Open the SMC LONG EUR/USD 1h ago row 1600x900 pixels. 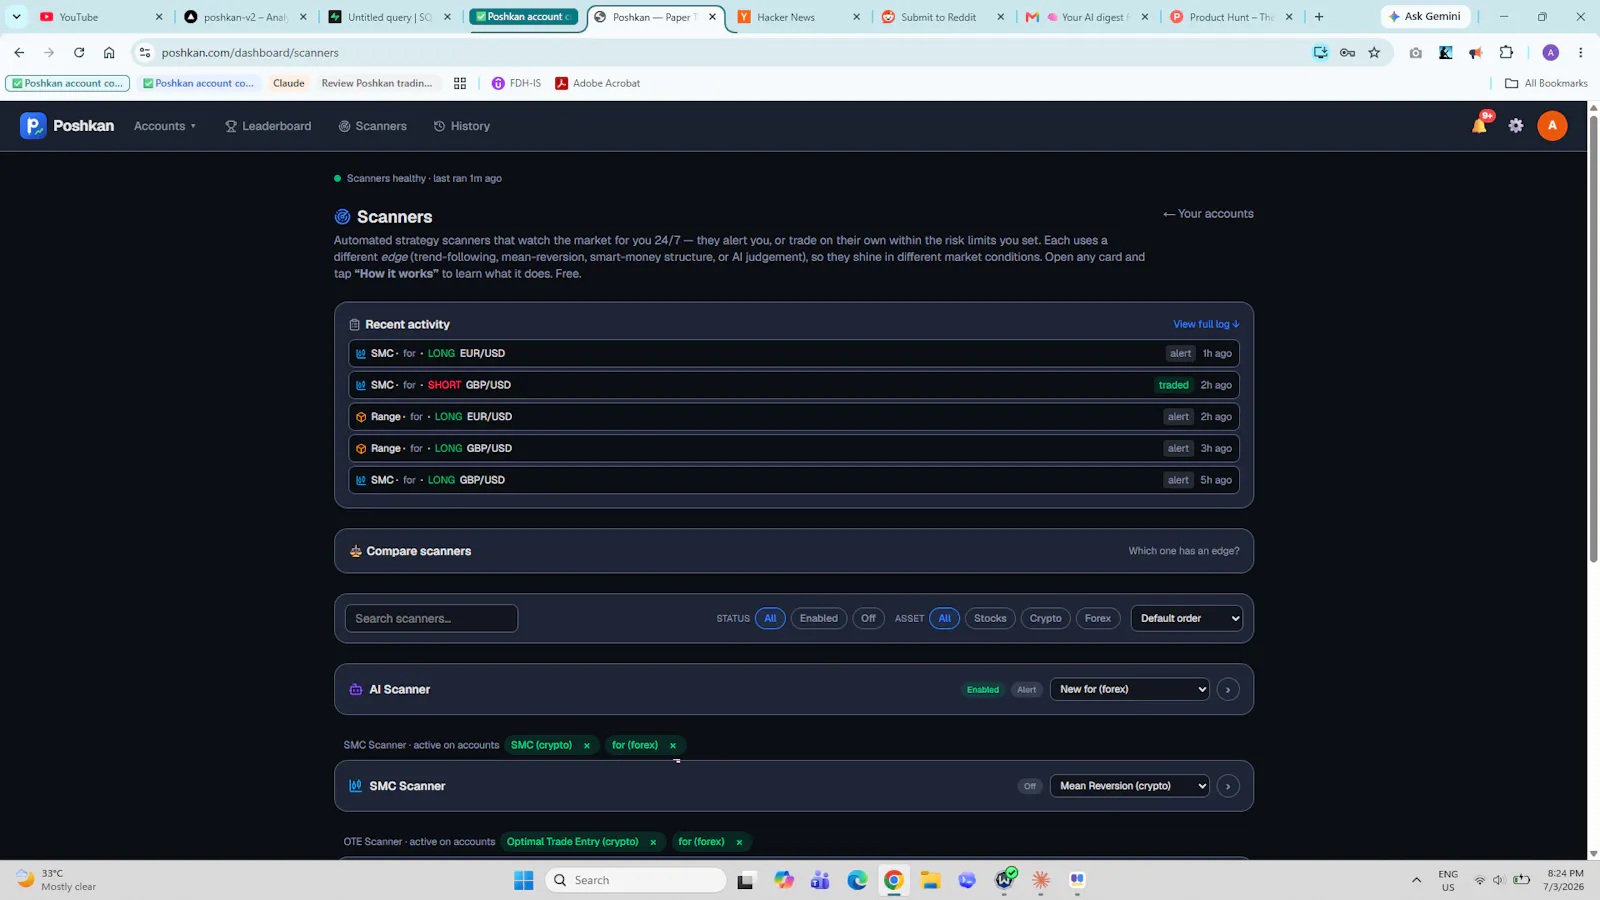[794, 353]
